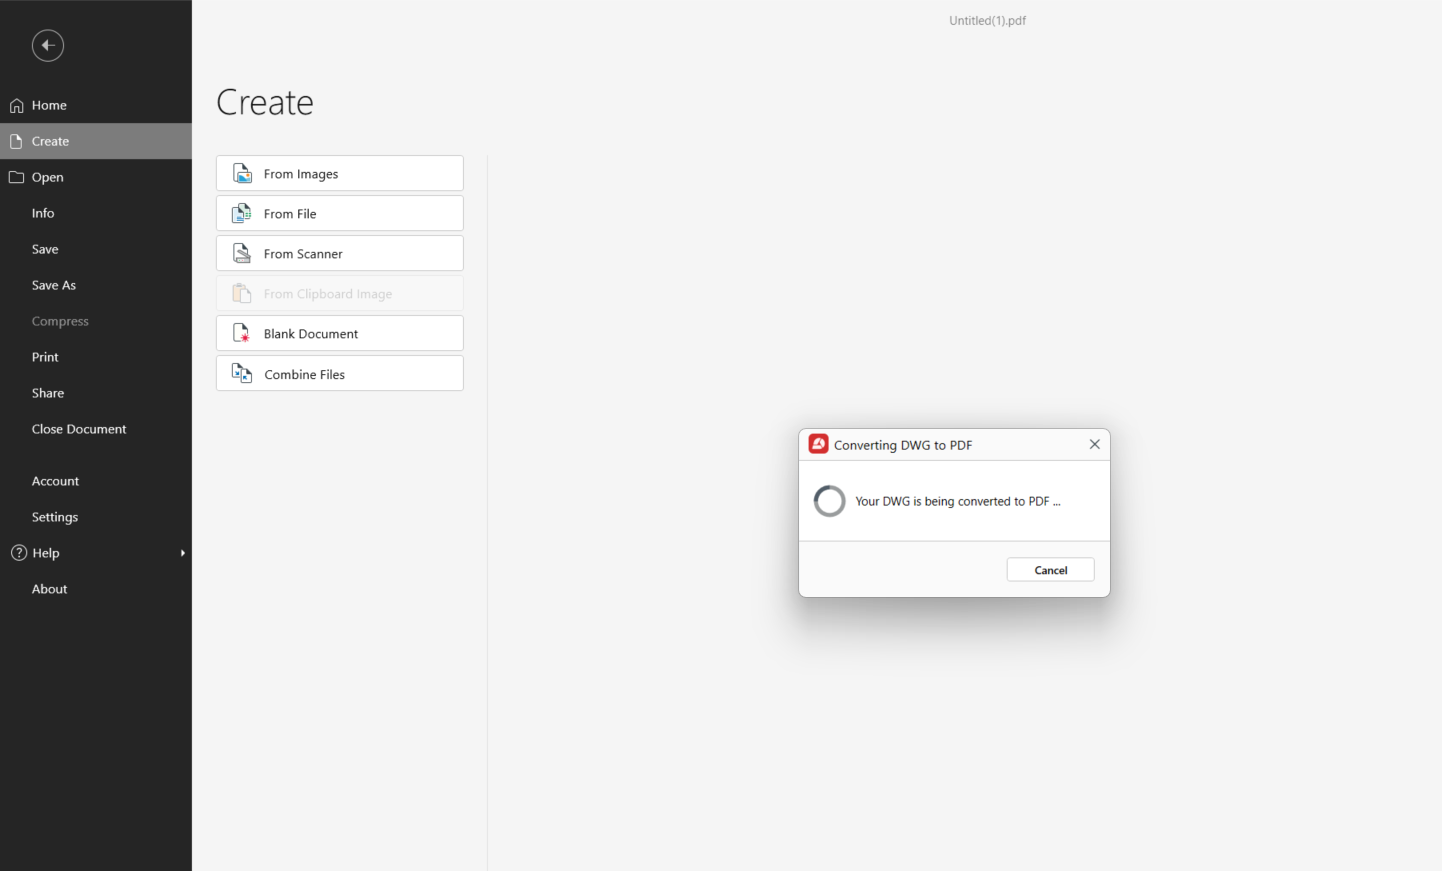Click the "Converting DWG to PDF" dialog title

[x=903, y=445]
